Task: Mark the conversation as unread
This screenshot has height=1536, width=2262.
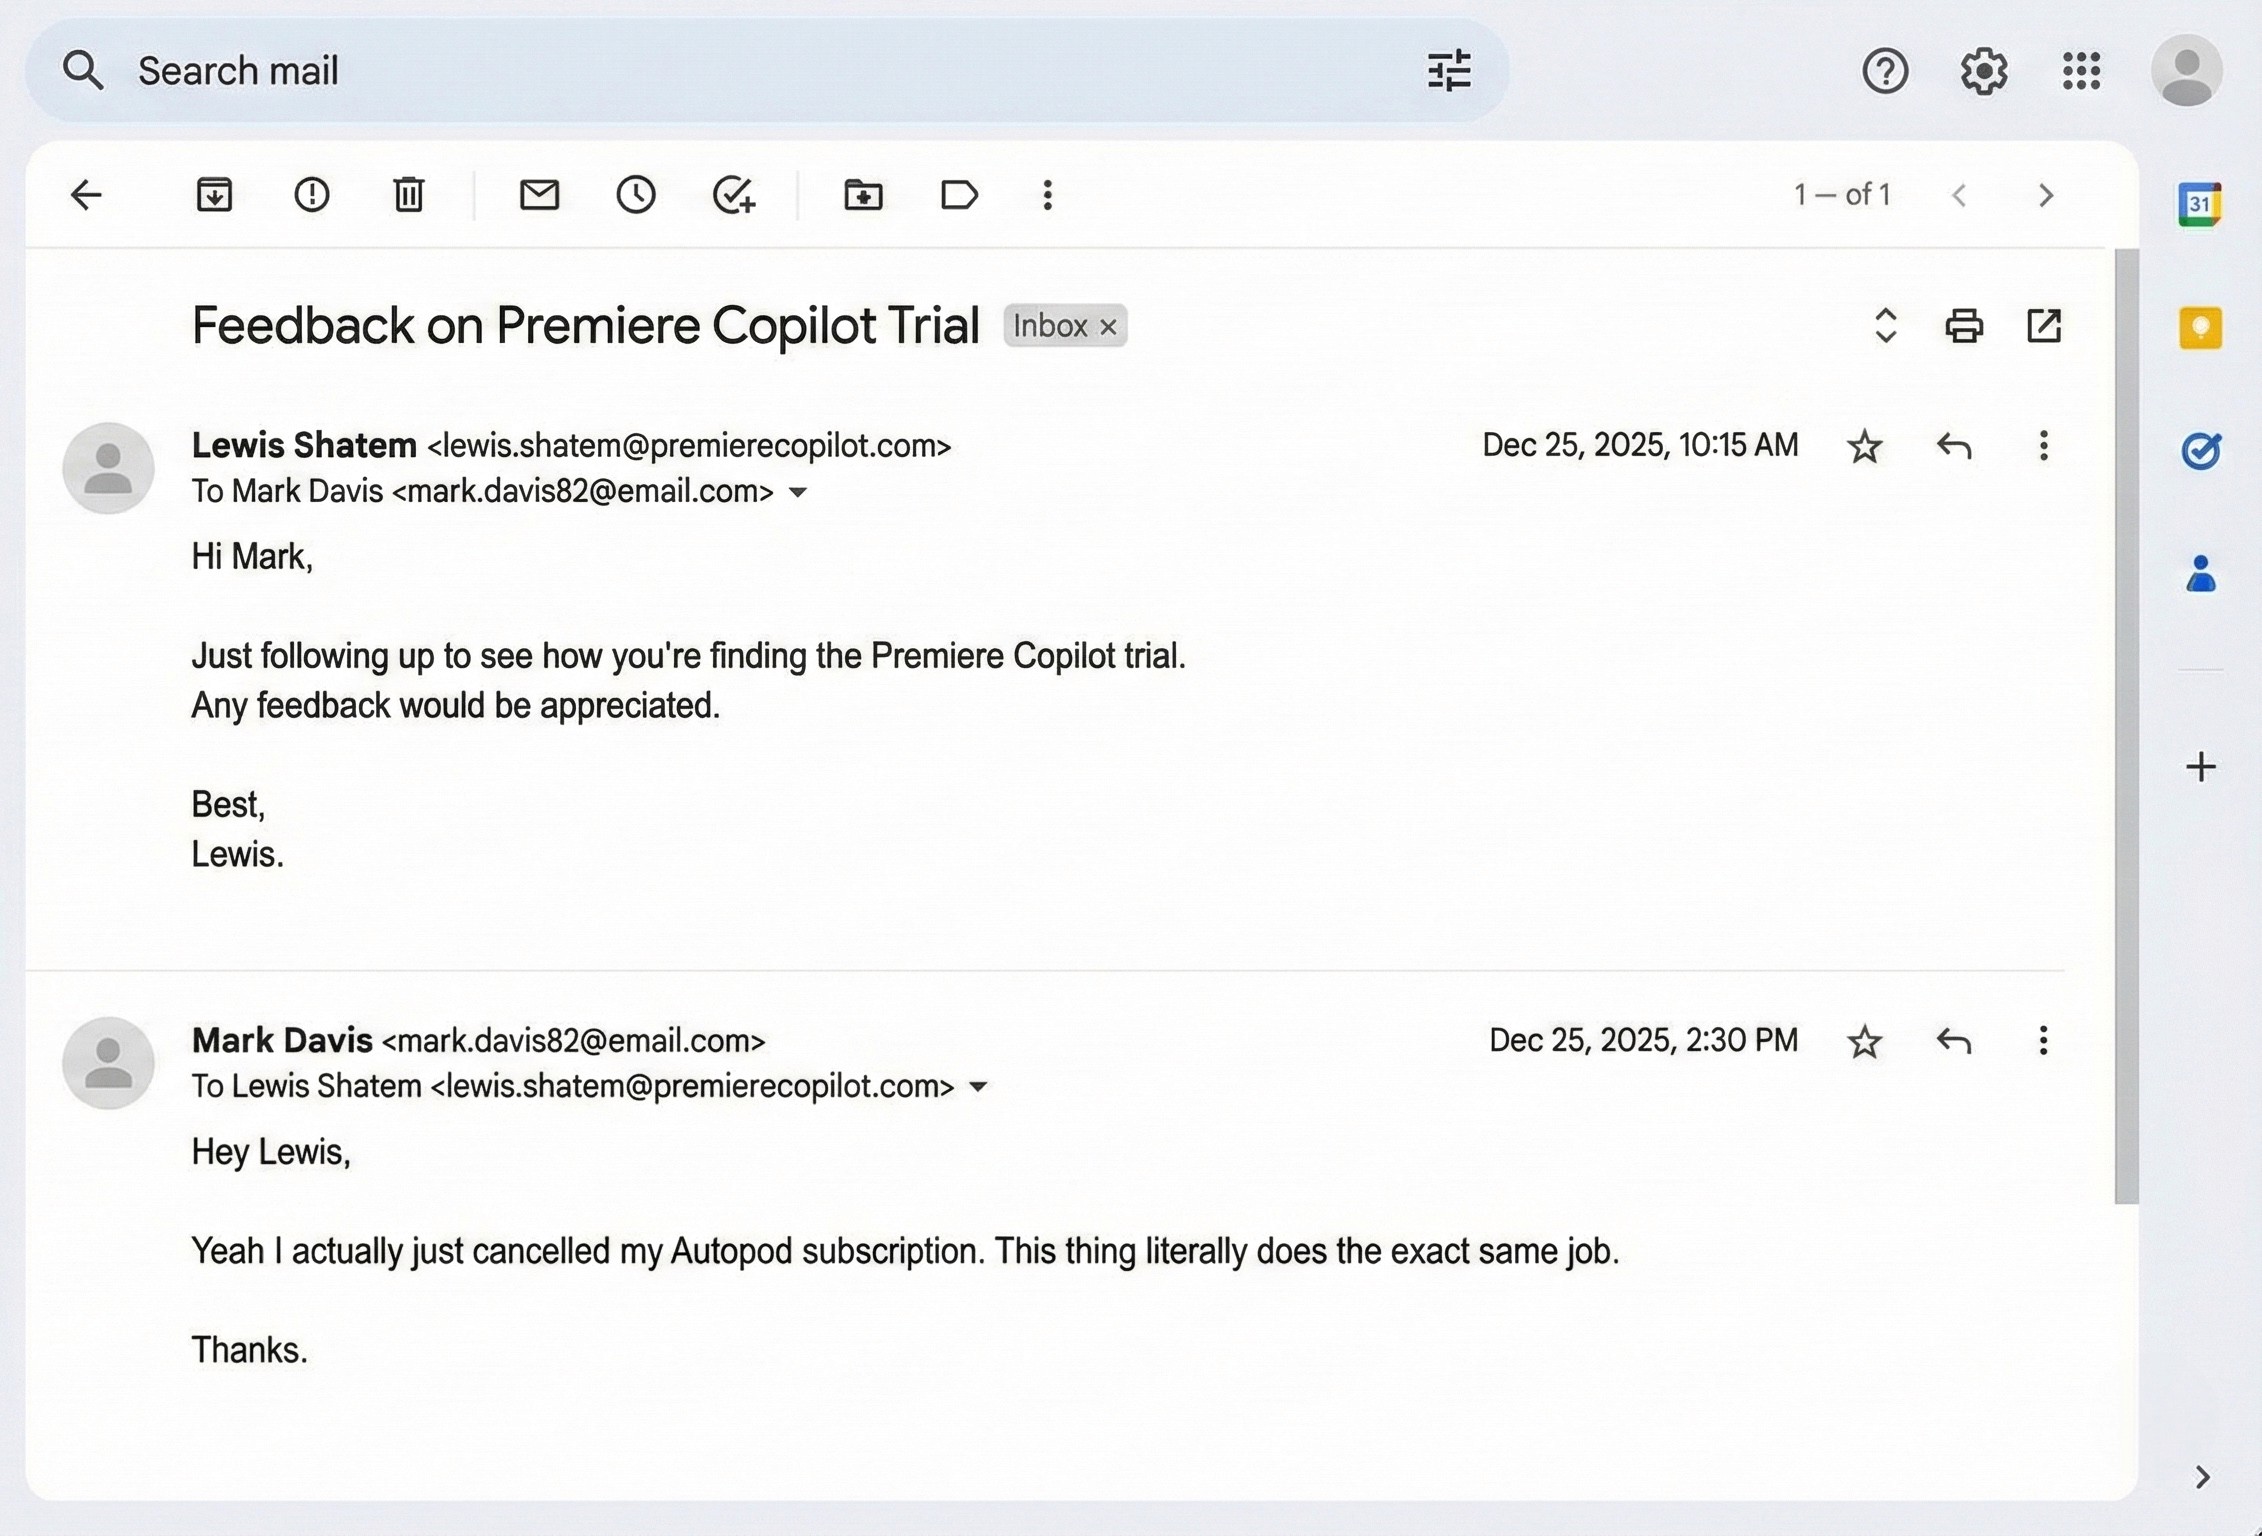Action: click(x=539, y=195)
